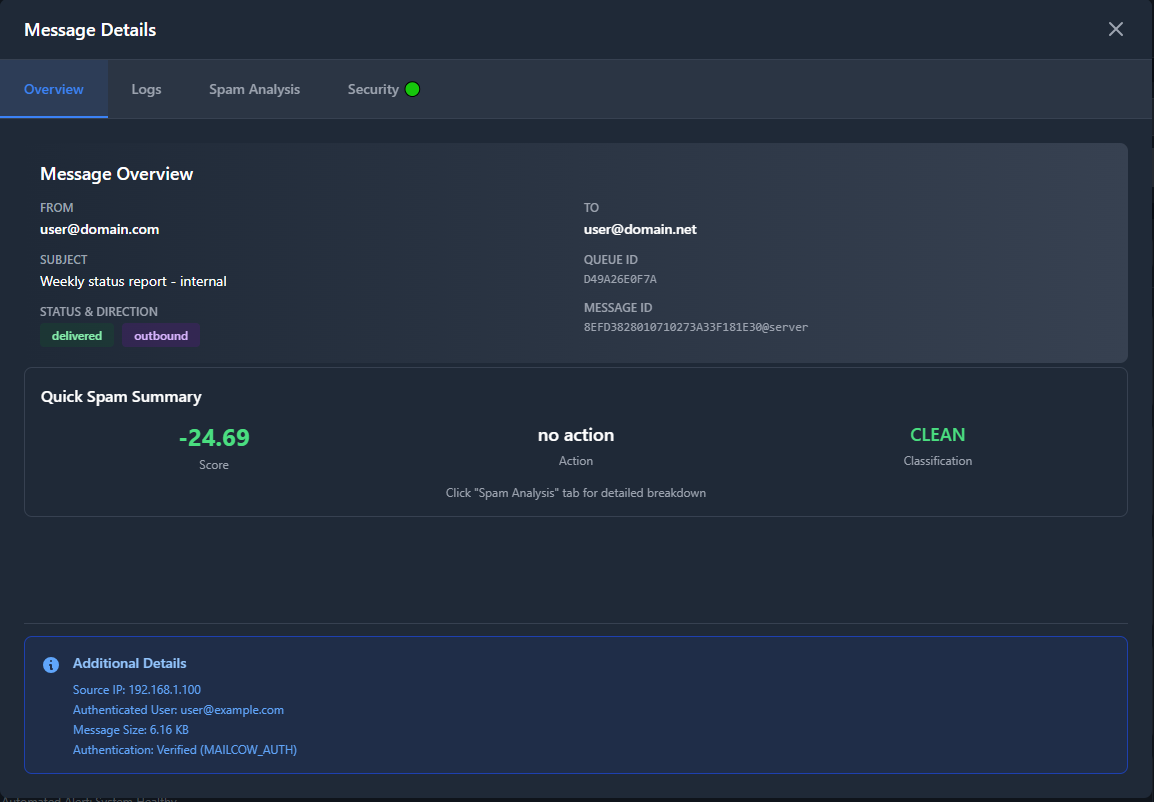The width and height of the screenshot is (1154, 802).
Task: Switch to the Security tab
Action: point(373,89)
